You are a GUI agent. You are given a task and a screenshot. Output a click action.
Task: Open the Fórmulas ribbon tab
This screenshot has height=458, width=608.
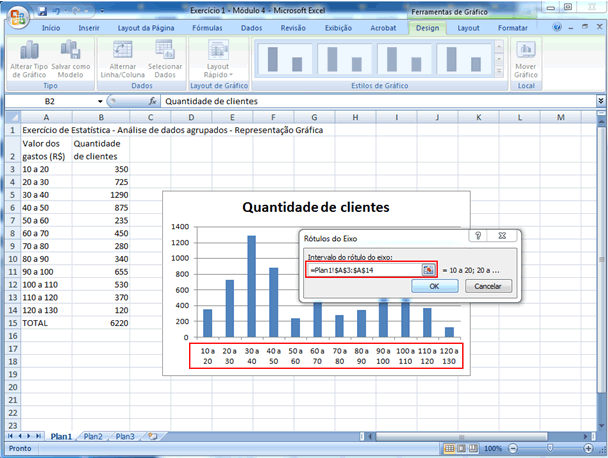coord(207,28)
